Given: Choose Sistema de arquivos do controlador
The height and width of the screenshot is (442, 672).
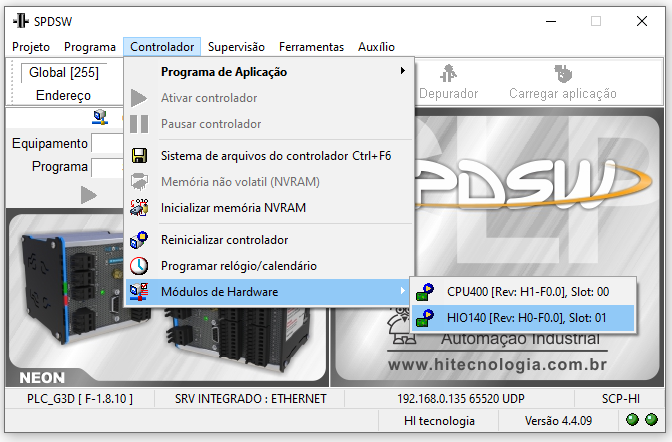Looking at the screenshot, I should tap(269, 156).
